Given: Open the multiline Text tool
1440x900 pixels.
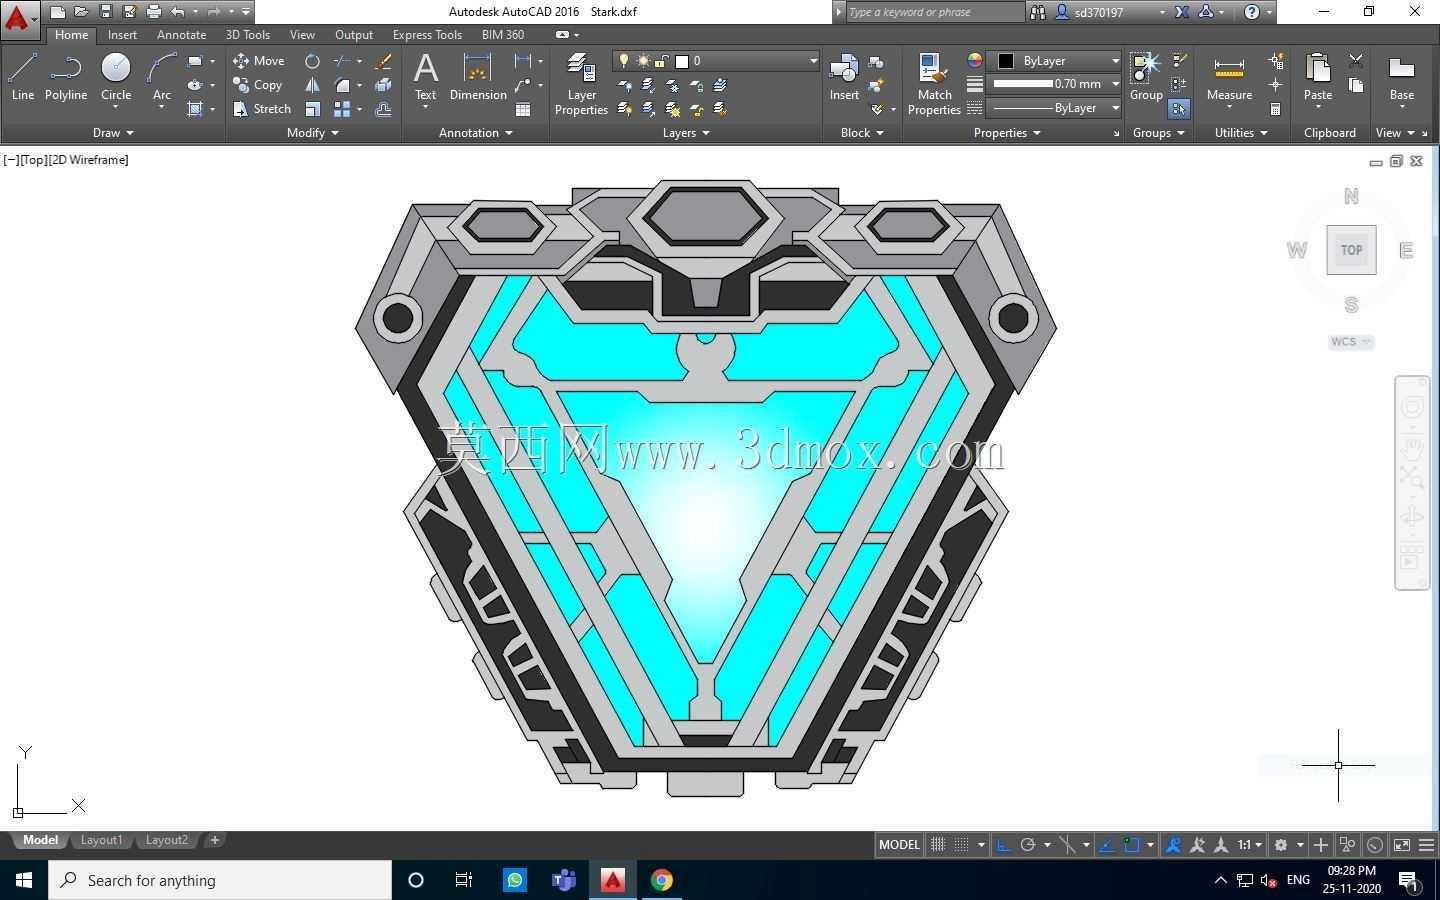Looking at the screenshot, I should pos(425,78).
